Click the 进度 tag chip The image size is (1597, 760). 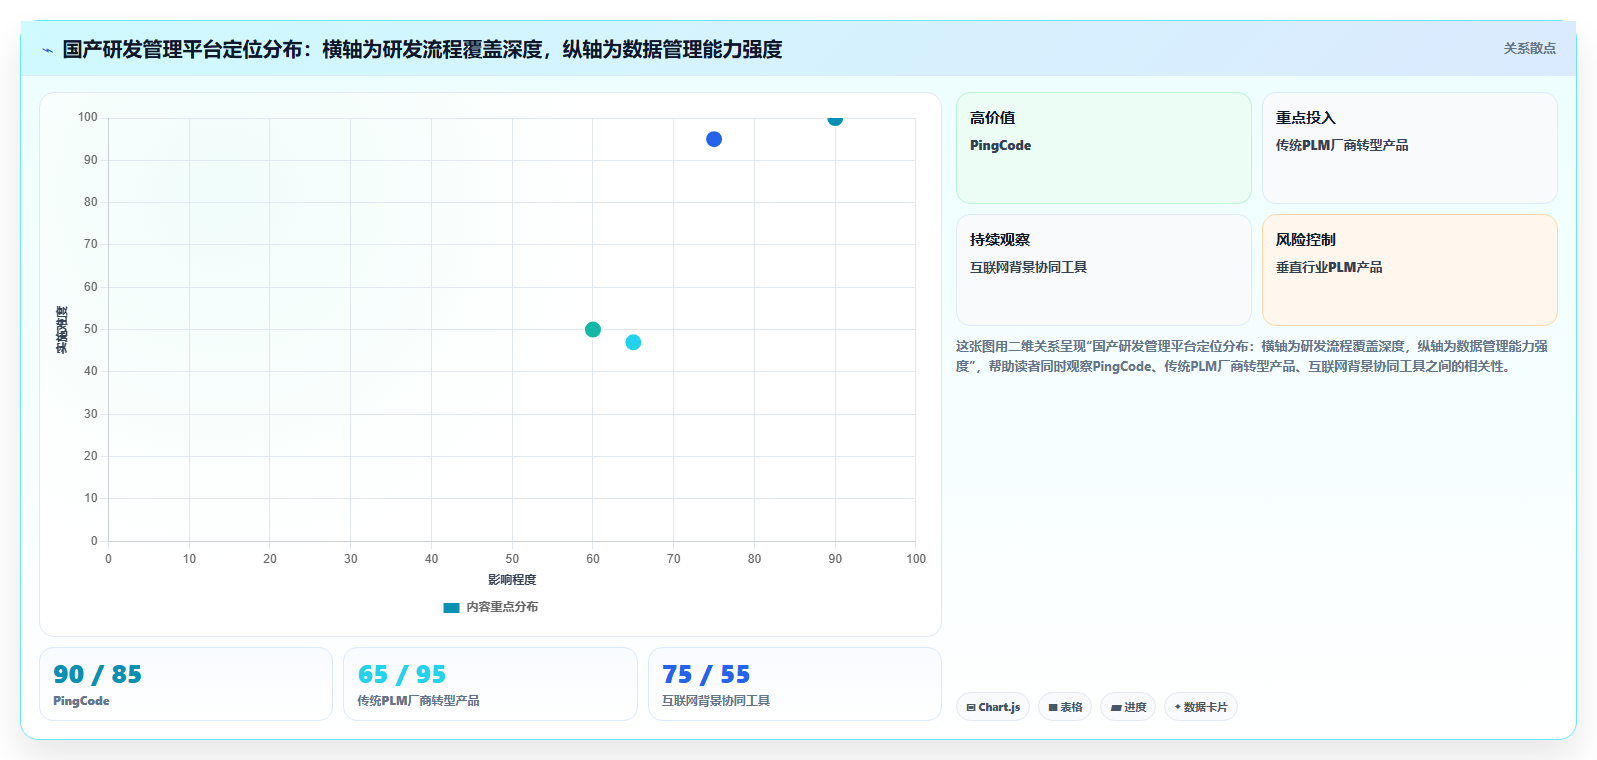click(x=1128, y=707)
